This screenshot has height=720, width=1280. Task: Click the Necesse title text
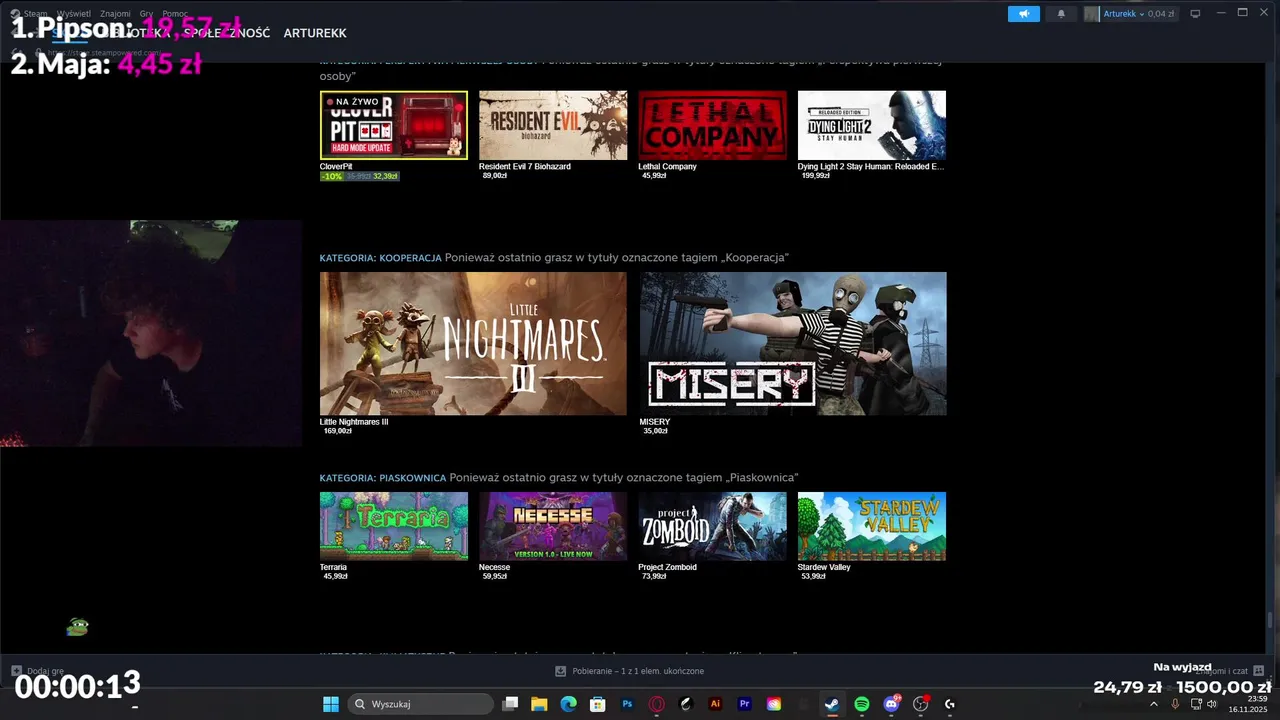coord(495,567)
